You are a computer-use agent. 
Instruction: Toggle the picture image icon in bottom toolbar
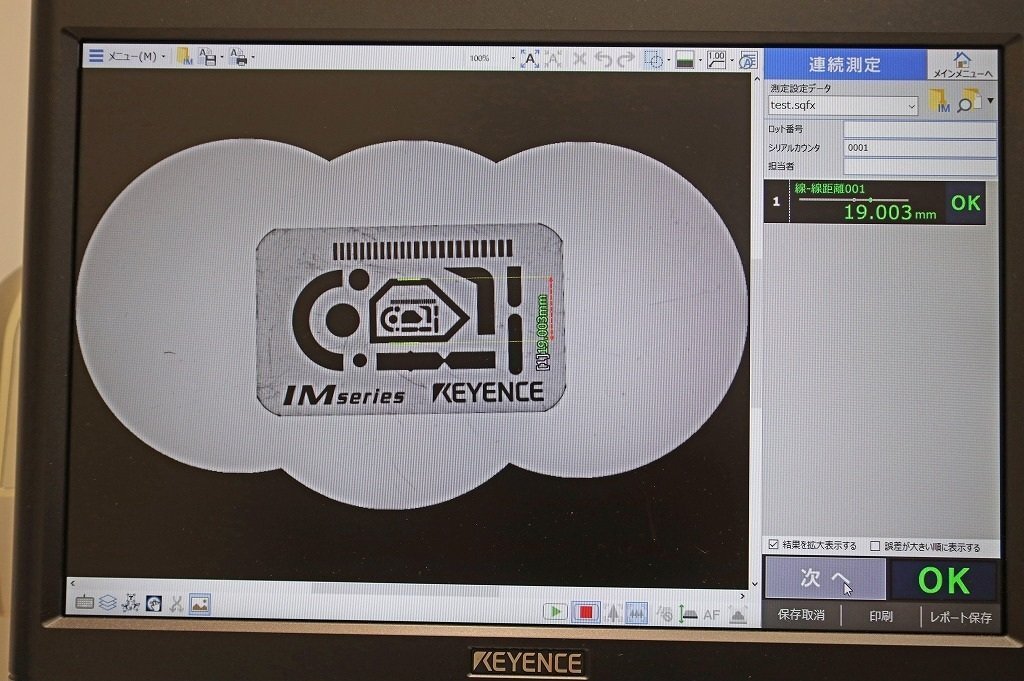click(x=200, y=605)
